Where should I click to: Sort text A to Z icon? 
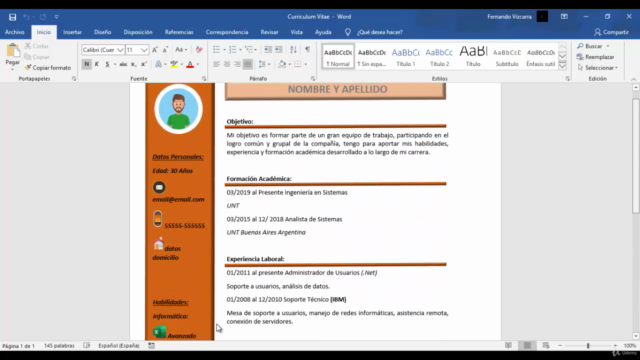click(x=293, y=50)
